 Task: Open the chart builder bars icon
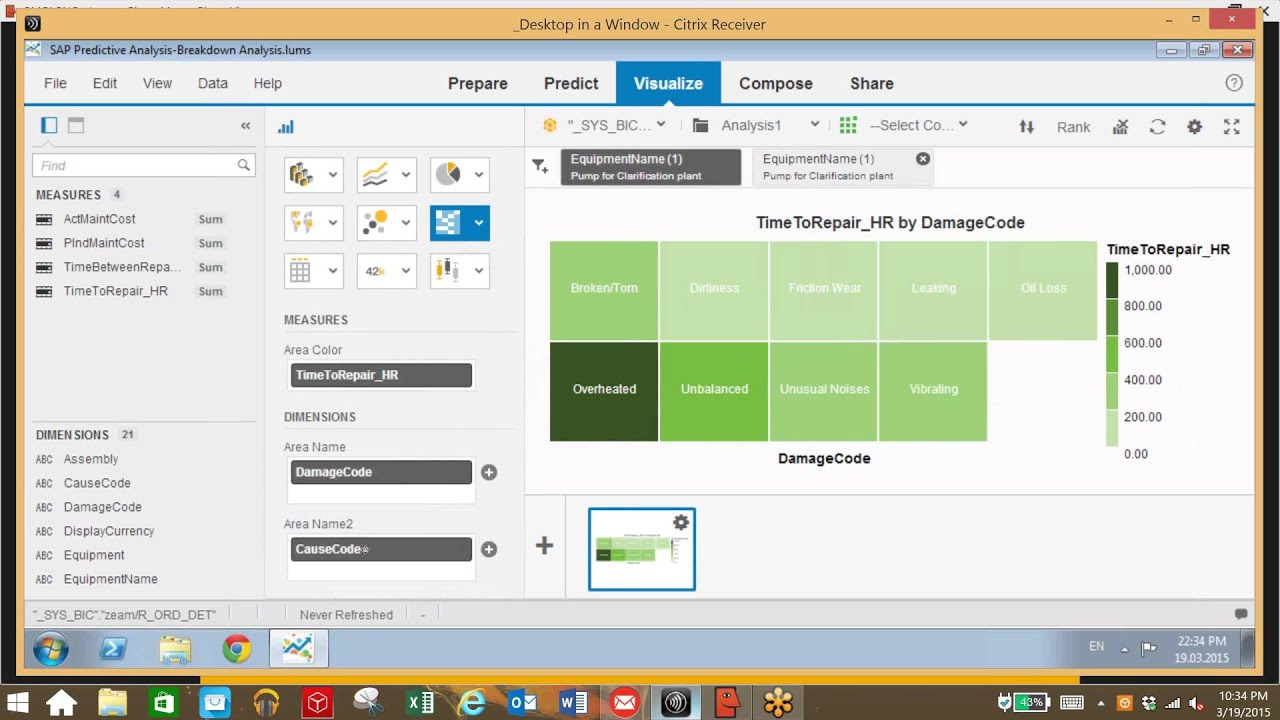286,127
